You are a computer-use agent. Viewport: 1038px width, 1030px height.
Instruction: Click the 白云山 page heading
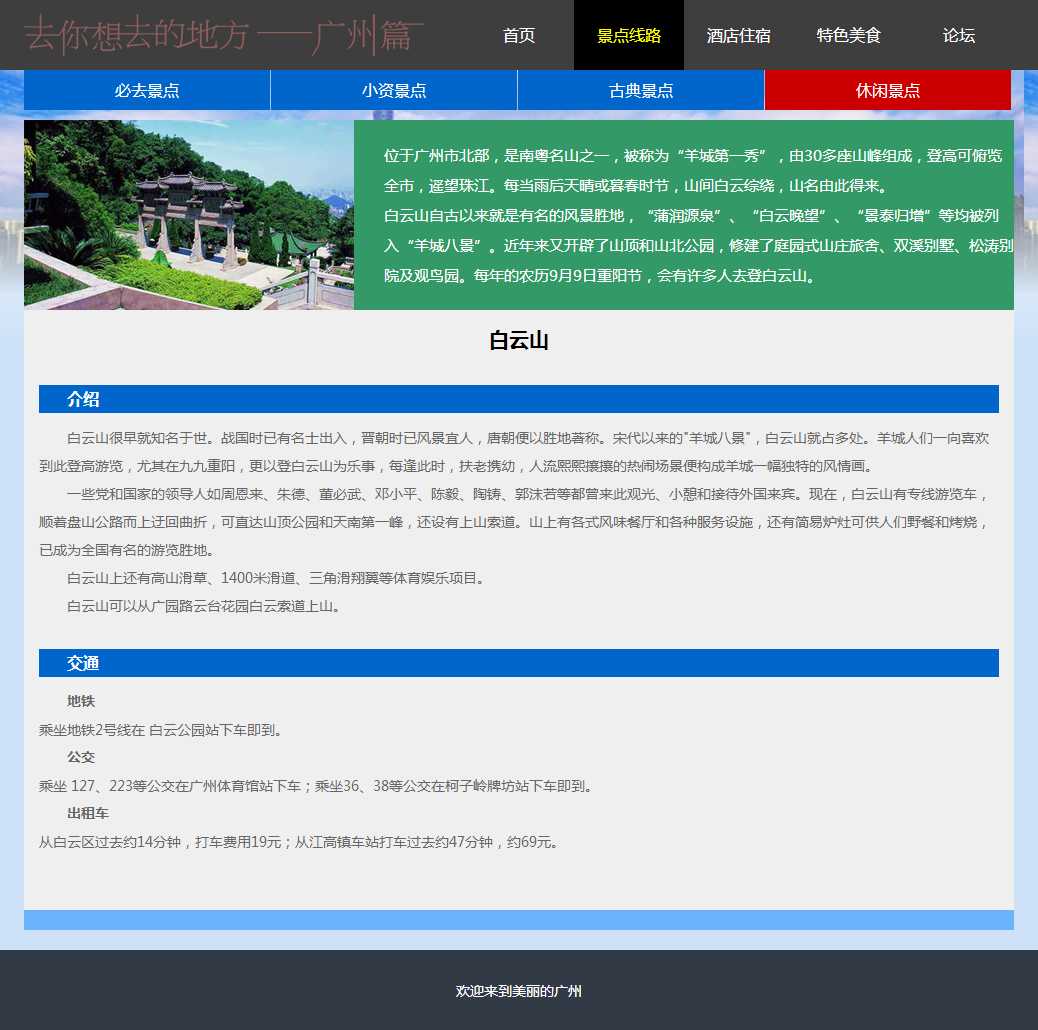click(519, 341)
